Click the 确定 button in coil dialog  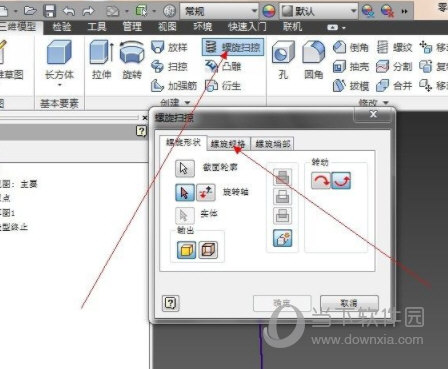tap(282, 303)
